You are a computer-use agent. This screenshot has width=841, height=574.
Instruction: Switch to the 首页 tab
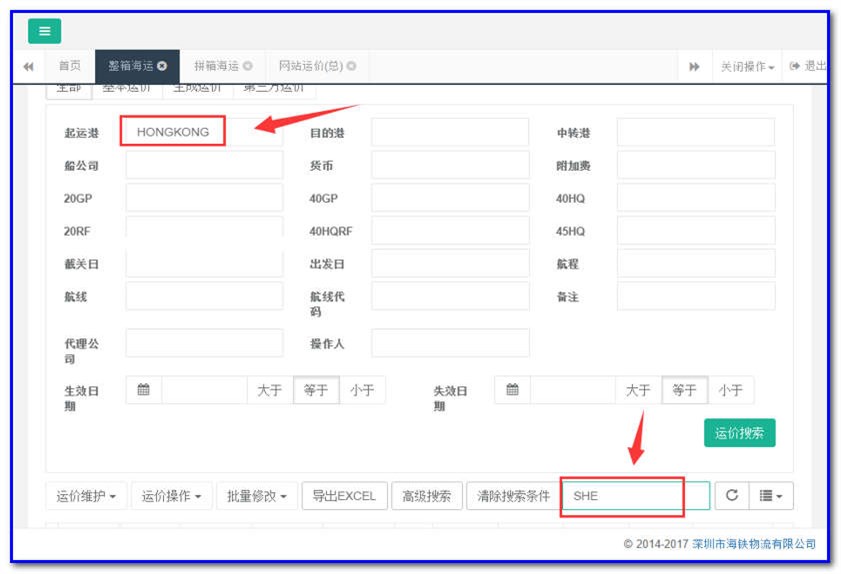(70, 66)
